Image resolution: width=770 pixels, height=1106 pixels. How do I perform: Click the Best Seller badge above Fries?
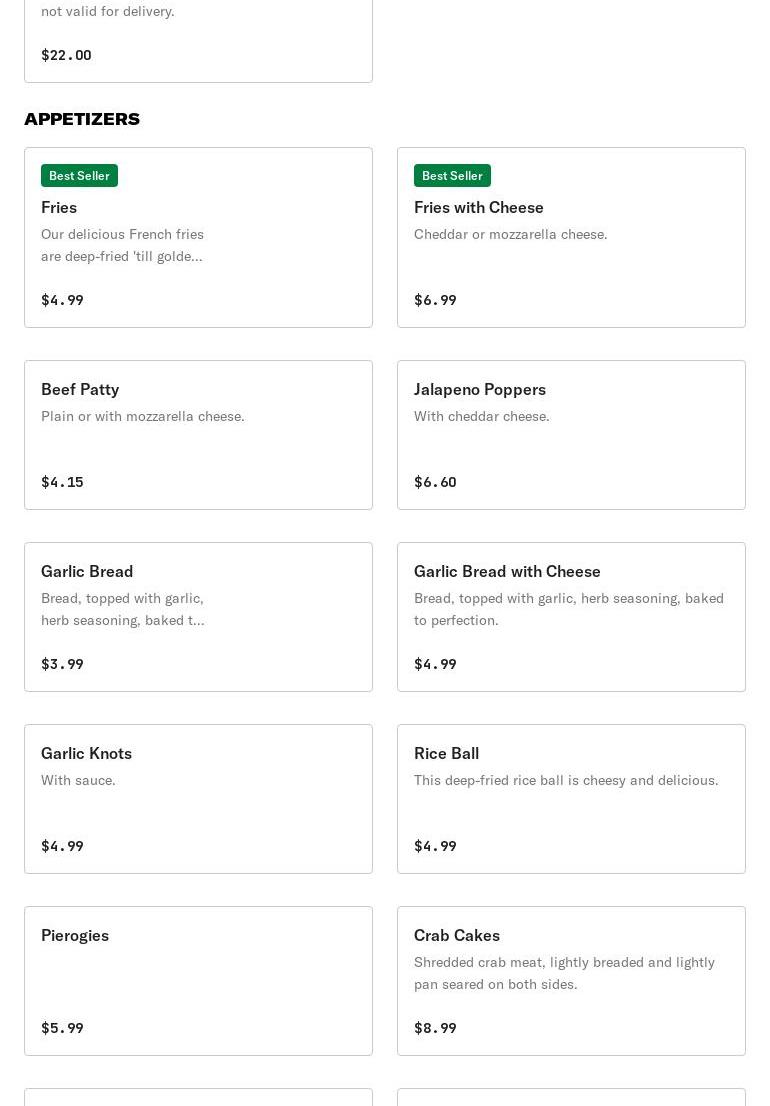click(x=79, y=176)
